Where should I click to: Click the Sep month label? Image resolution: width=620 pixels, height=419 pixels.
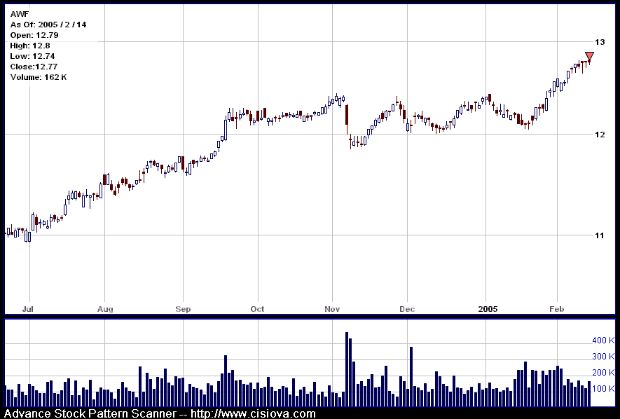click(x=183, y=309)
